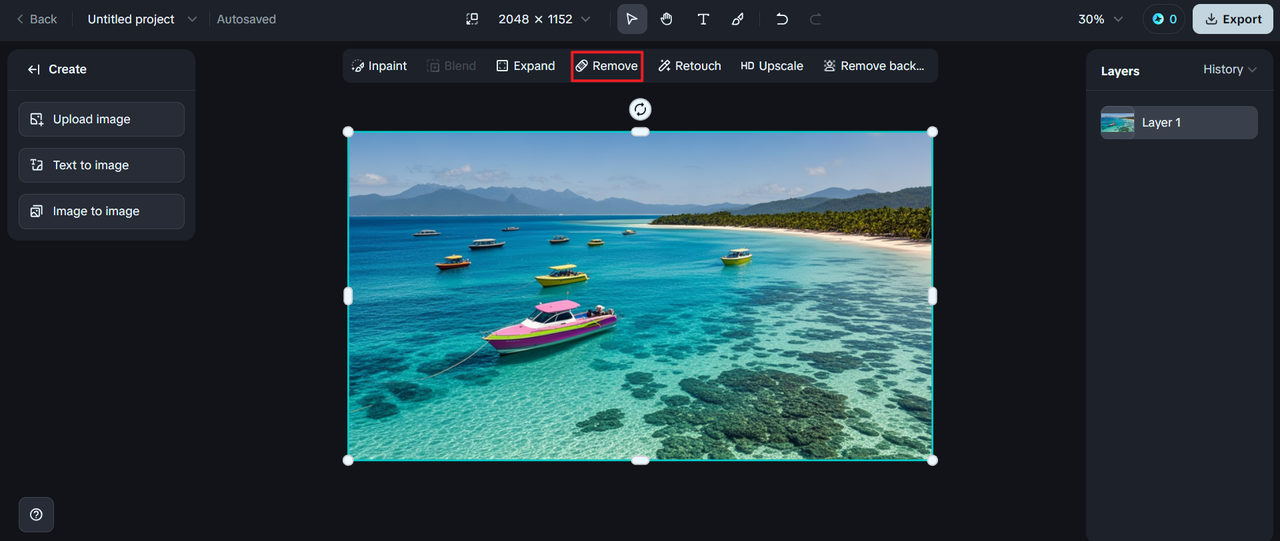Open Image to image

(x=101, y=211)
